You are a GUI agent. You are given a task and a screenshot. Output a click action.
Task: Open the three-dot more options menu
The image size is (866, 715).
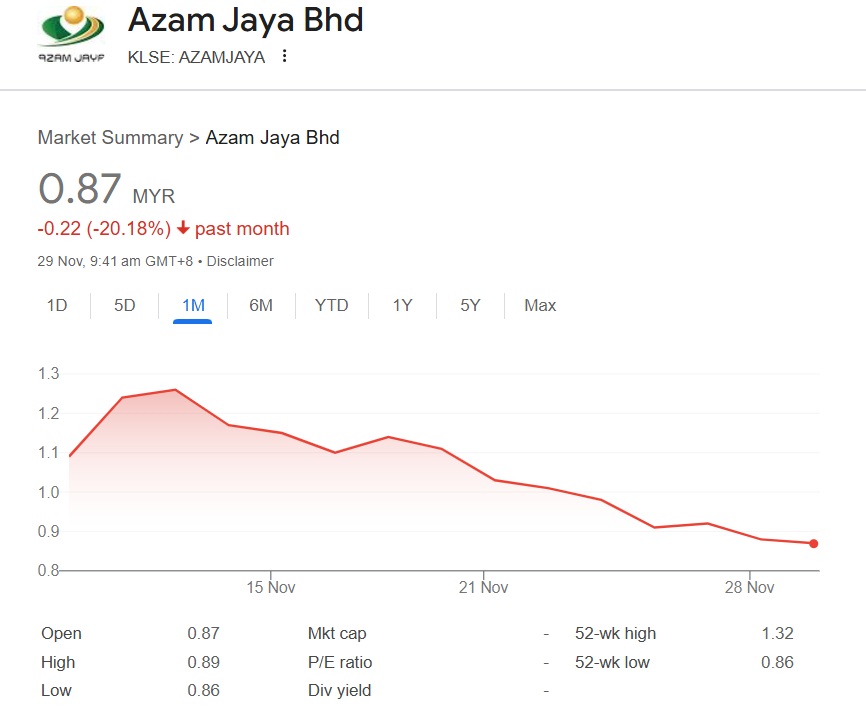[285, 57]
